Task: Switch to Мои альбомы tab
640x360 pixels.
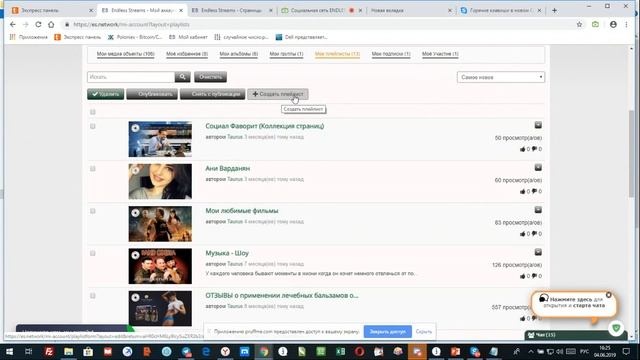Action: [x=239, y=54]
